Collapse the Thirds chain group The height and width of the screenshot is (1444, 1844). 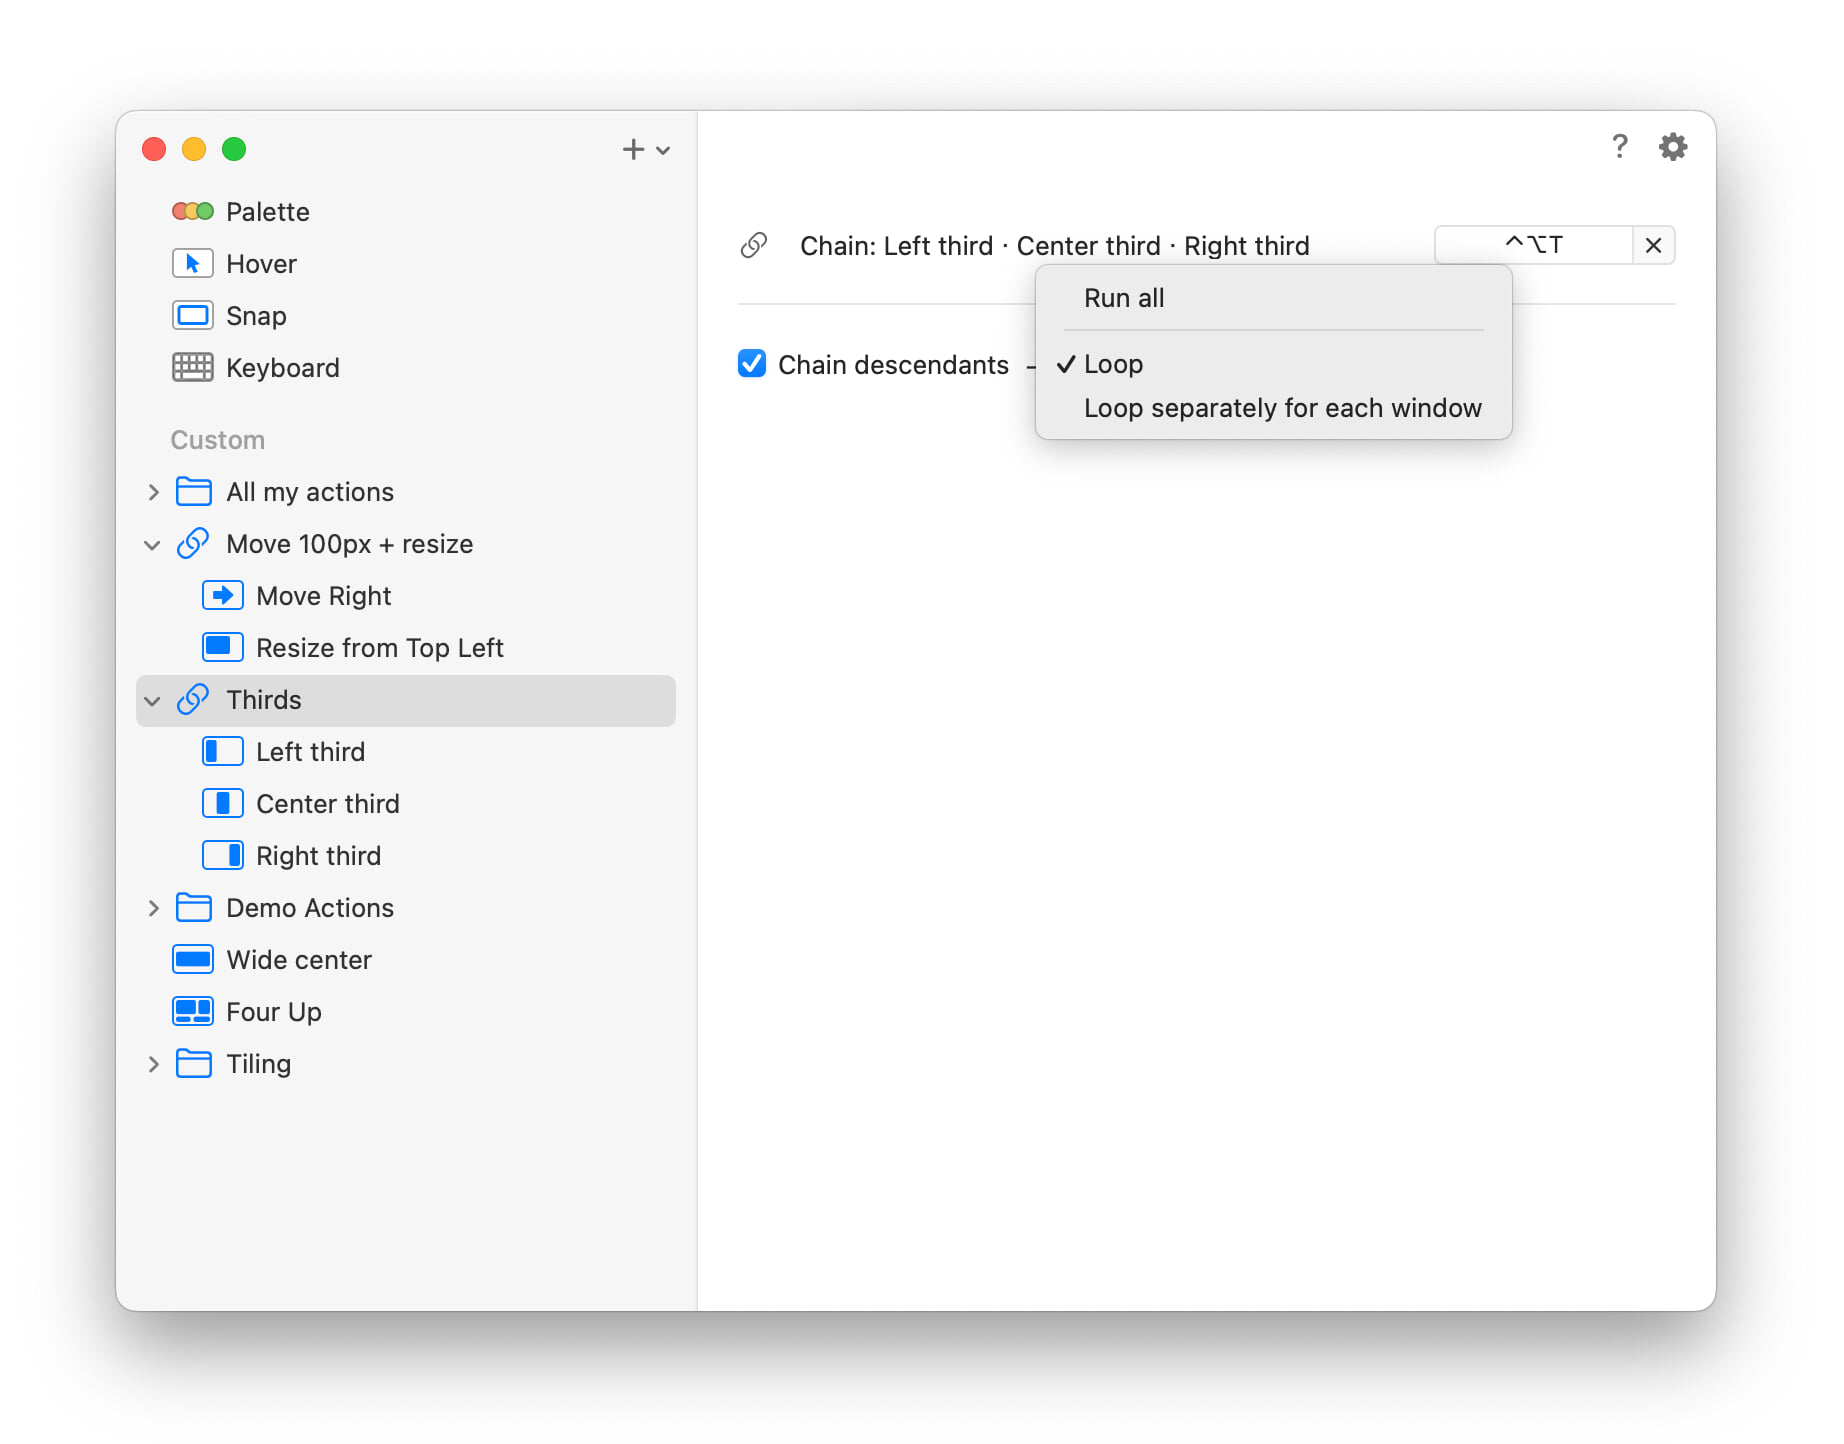153,700
